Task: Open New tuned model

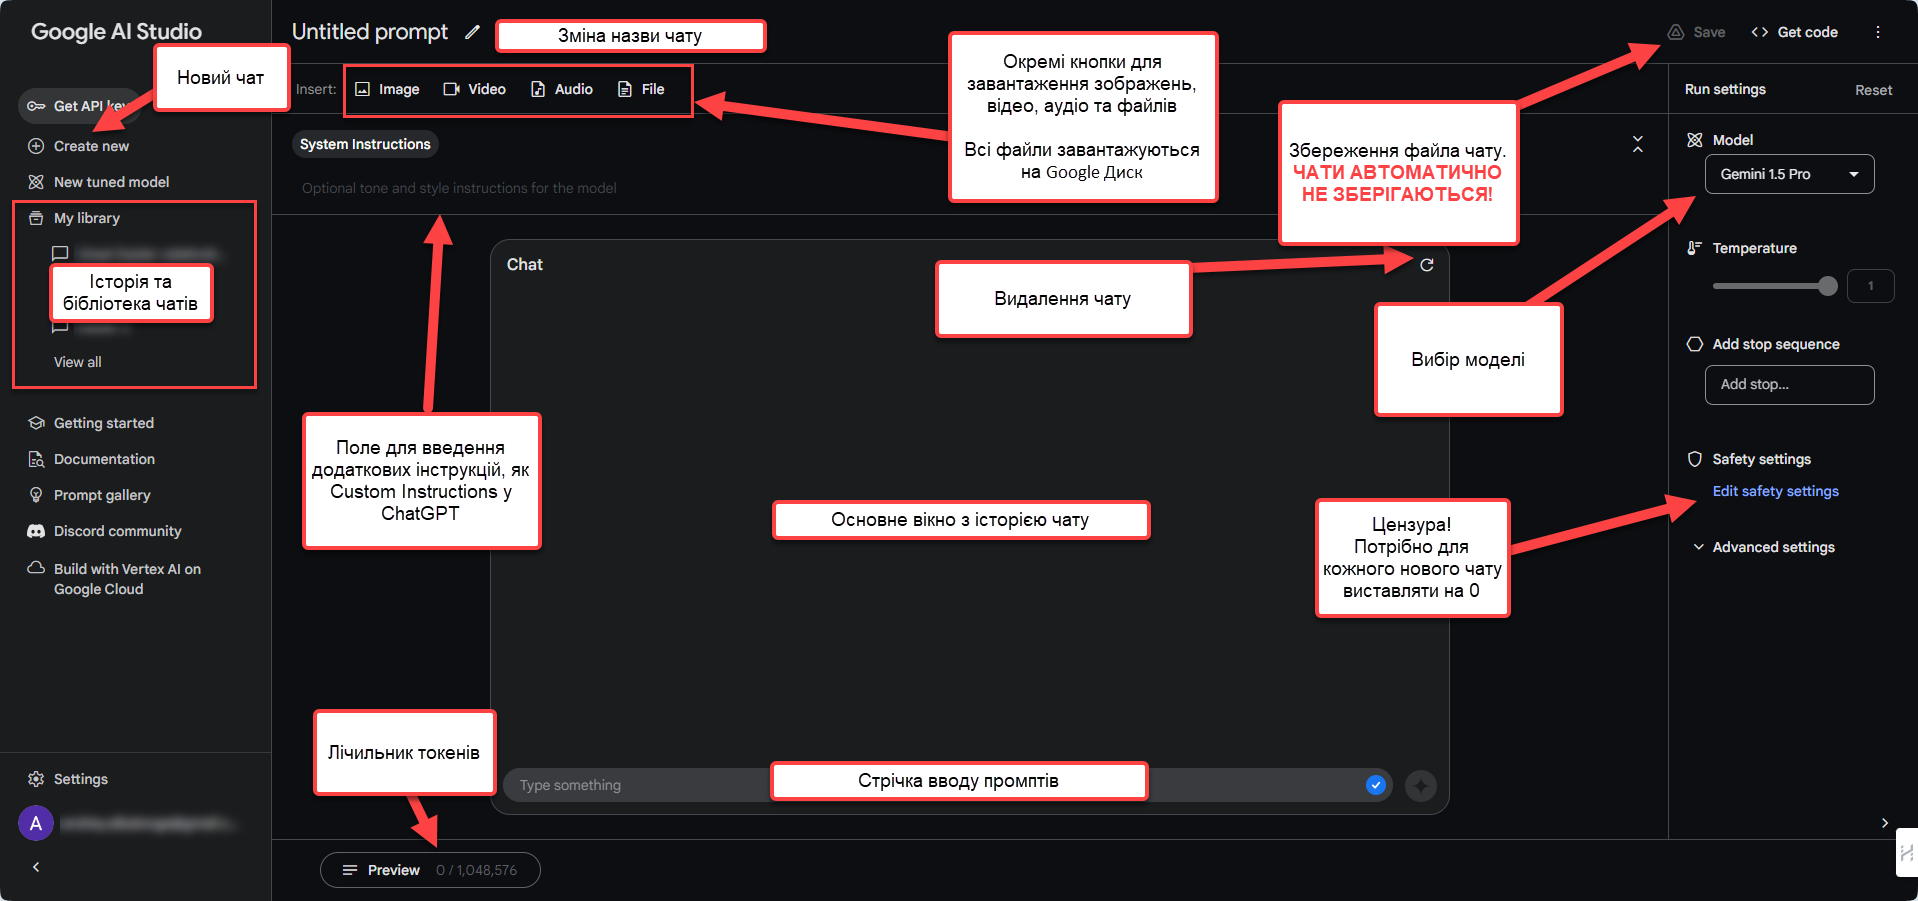Action: click(98, 182)
